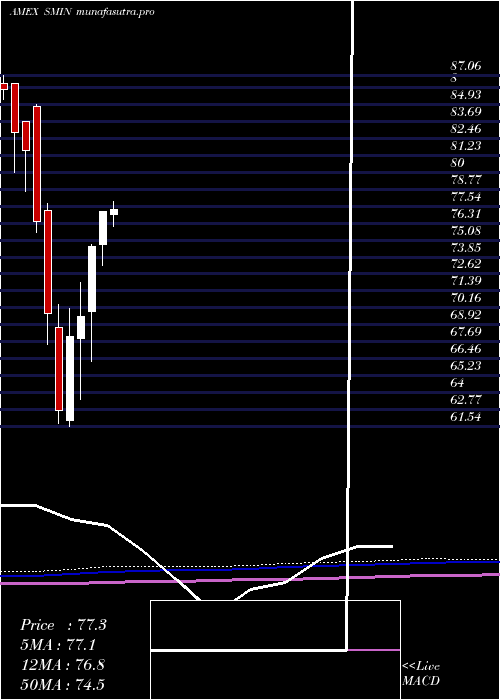Click the 75.08 price axis label

[466, 230]
